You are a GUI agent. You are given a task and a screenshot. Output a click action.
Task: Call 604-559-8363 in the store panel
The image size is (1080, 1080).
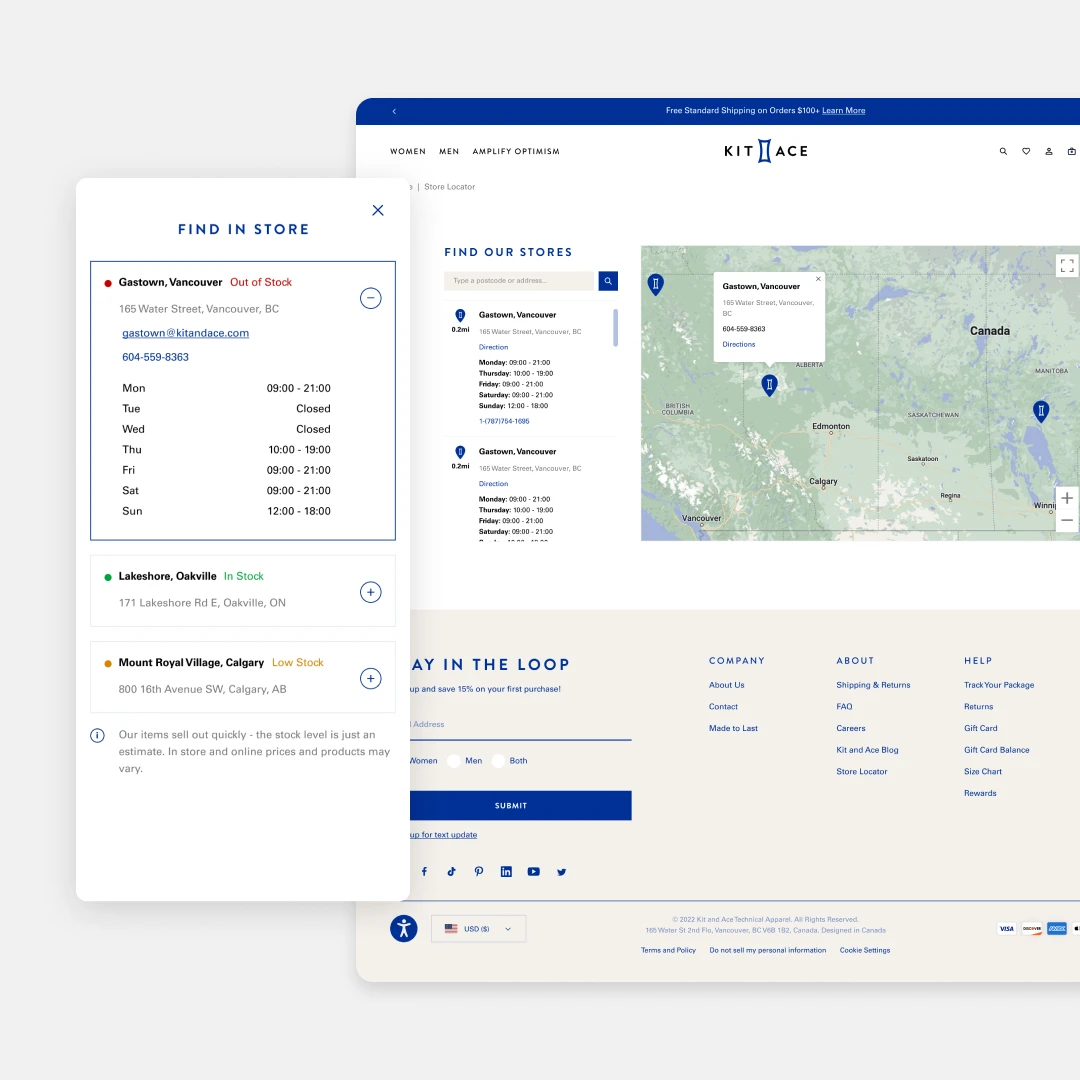155,357
